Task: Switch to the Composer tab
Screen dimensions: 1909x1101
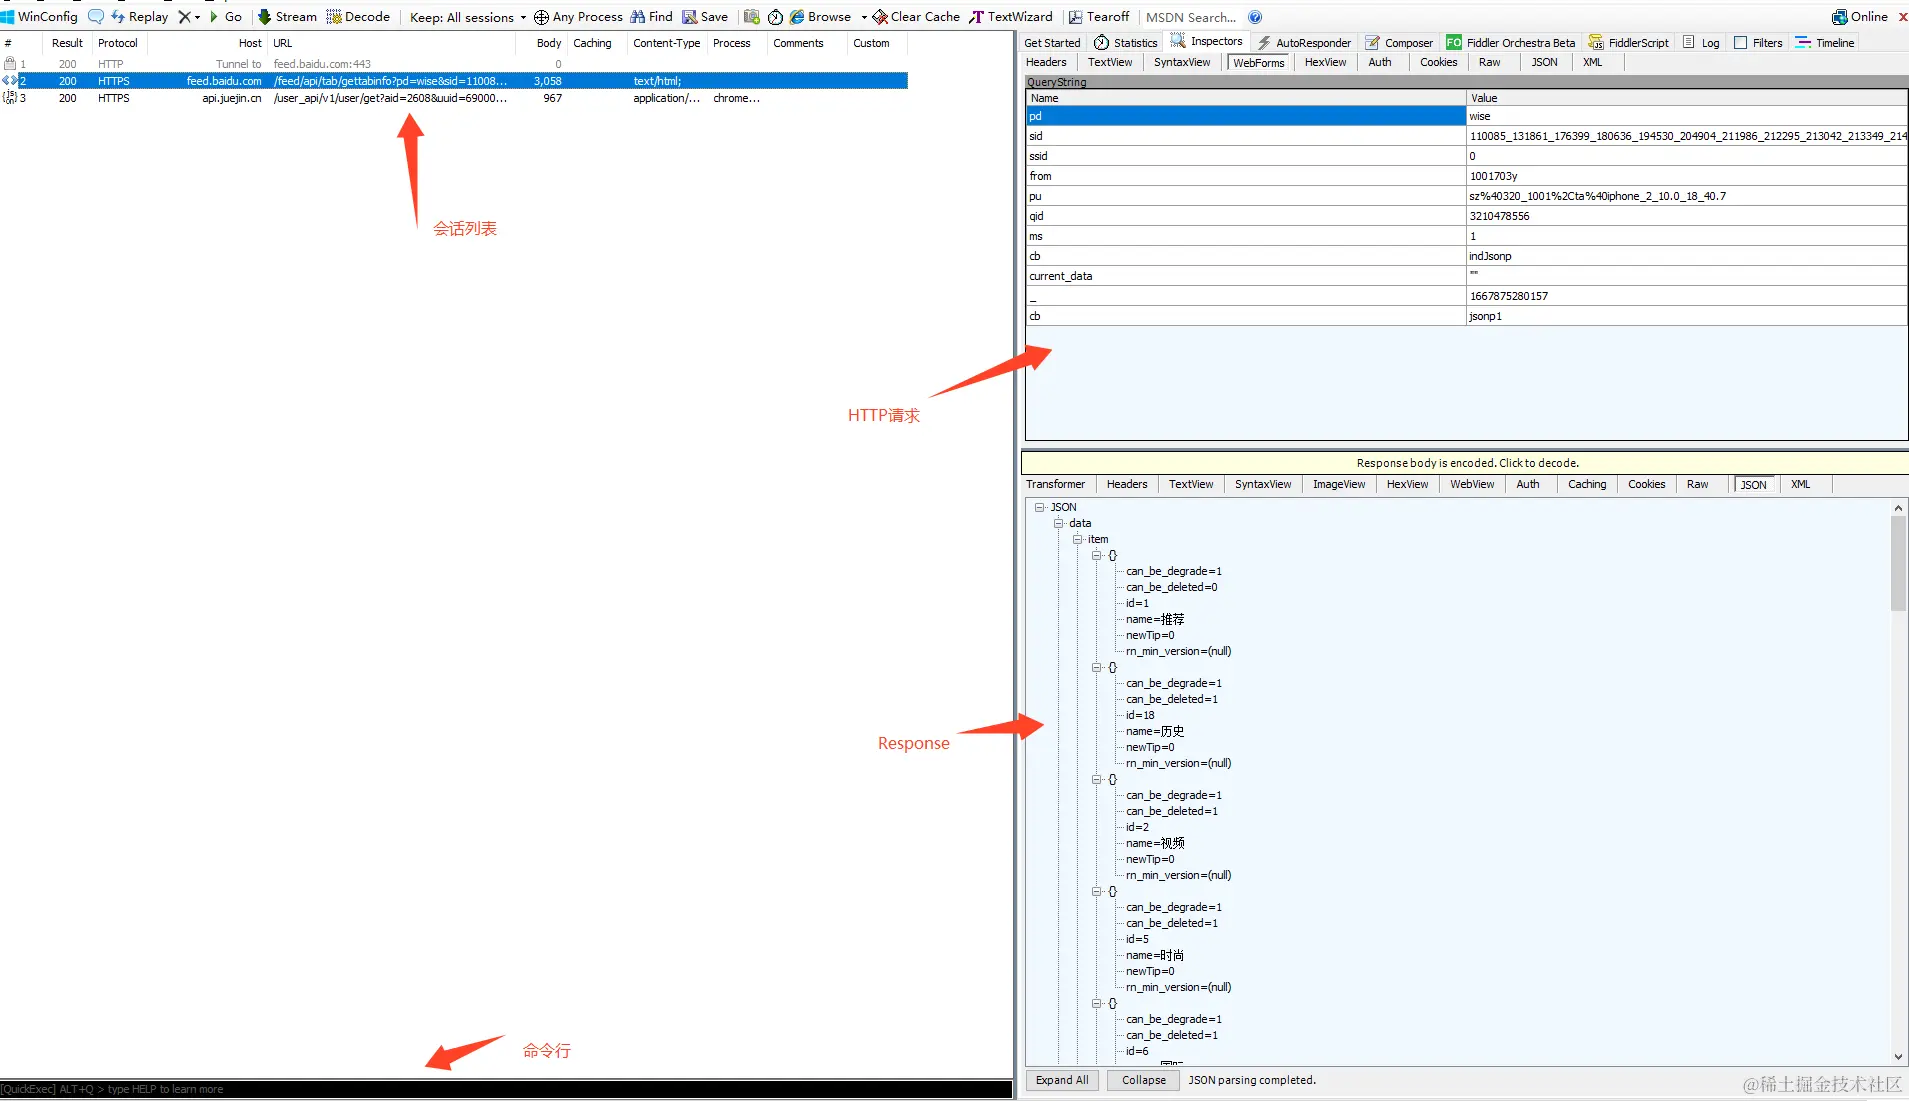Action: tap(1399, 42)
